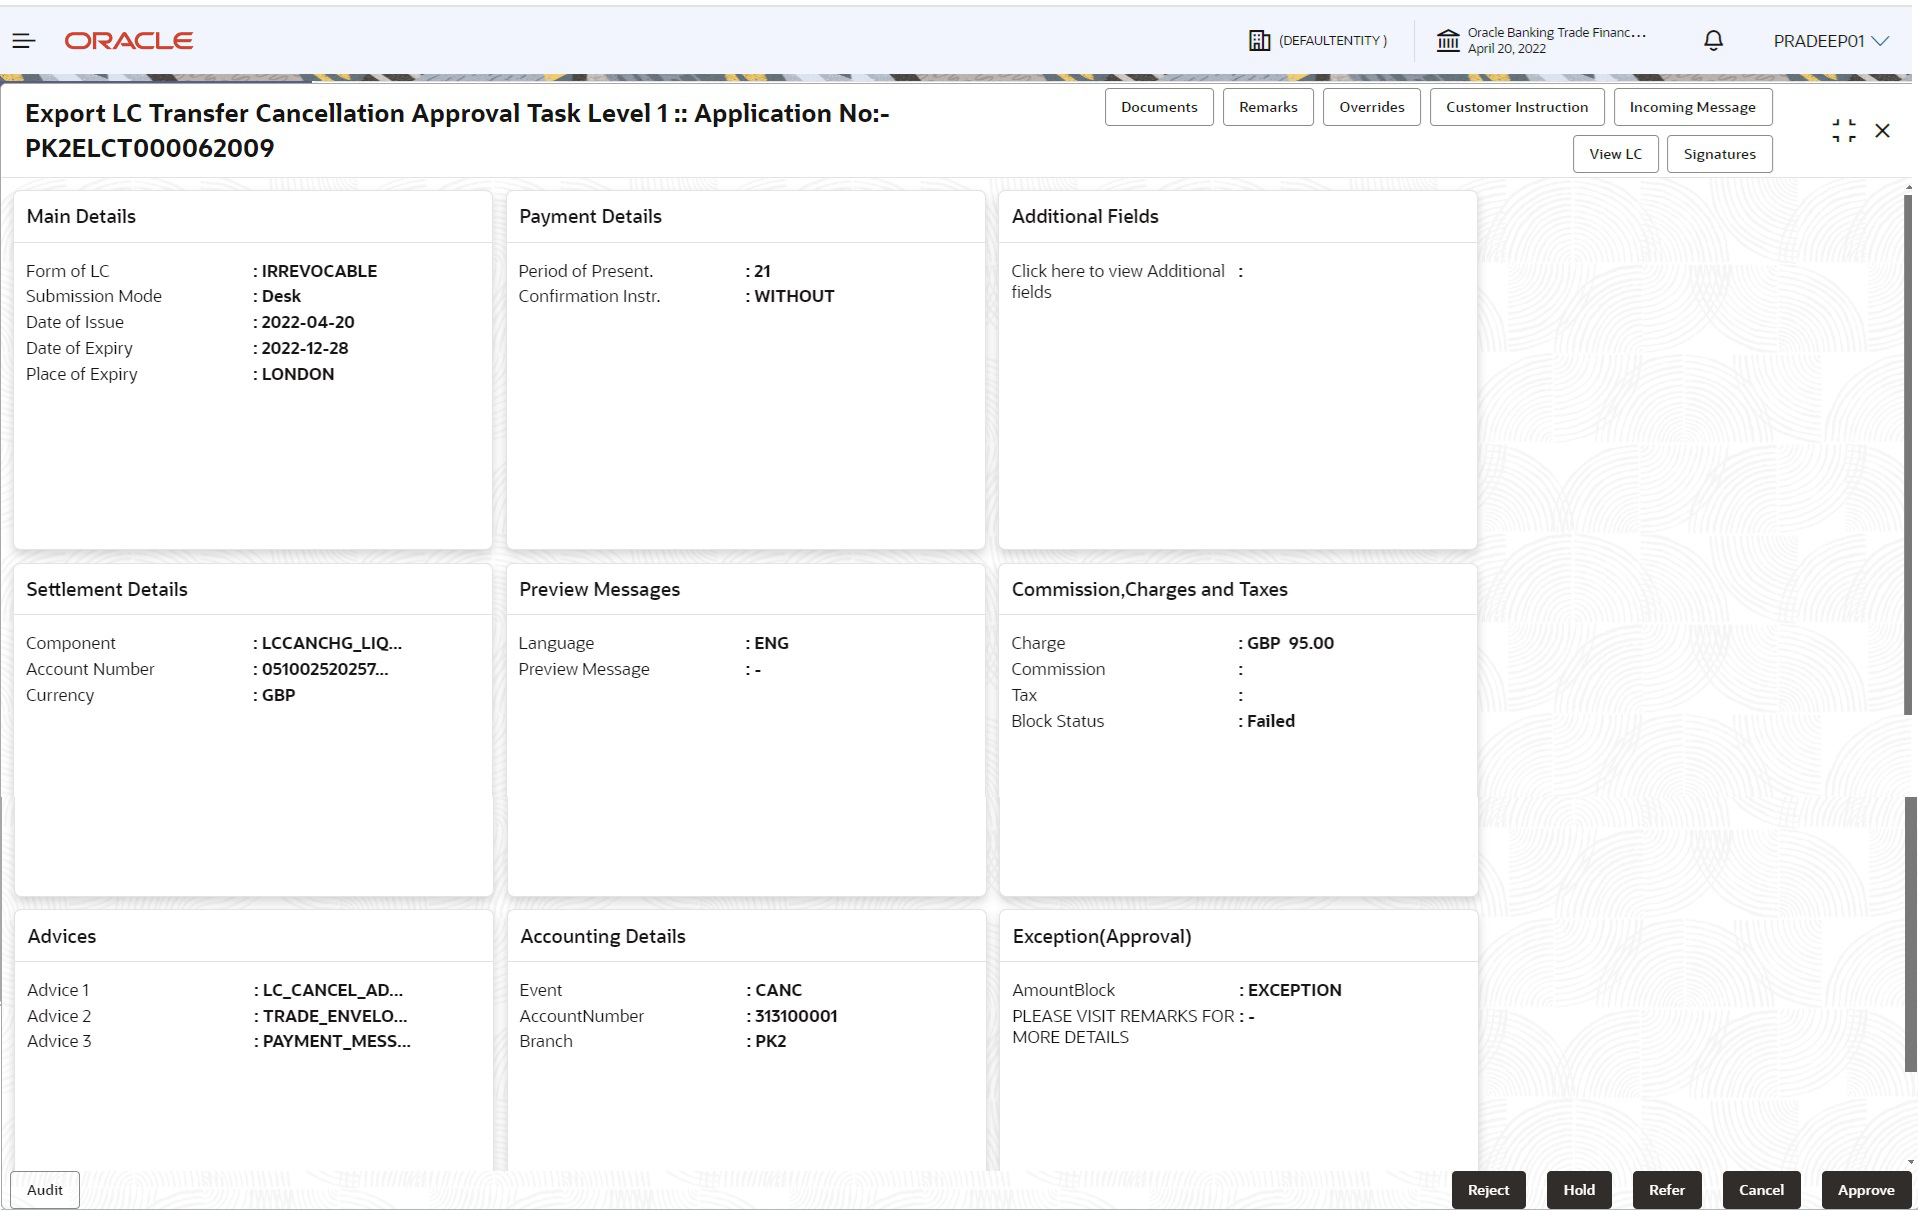Click the Oracle Banking Trade Finance bank icon
The width and height of the screenshot is (1918, 1210).
click(x=1449, y=40)
